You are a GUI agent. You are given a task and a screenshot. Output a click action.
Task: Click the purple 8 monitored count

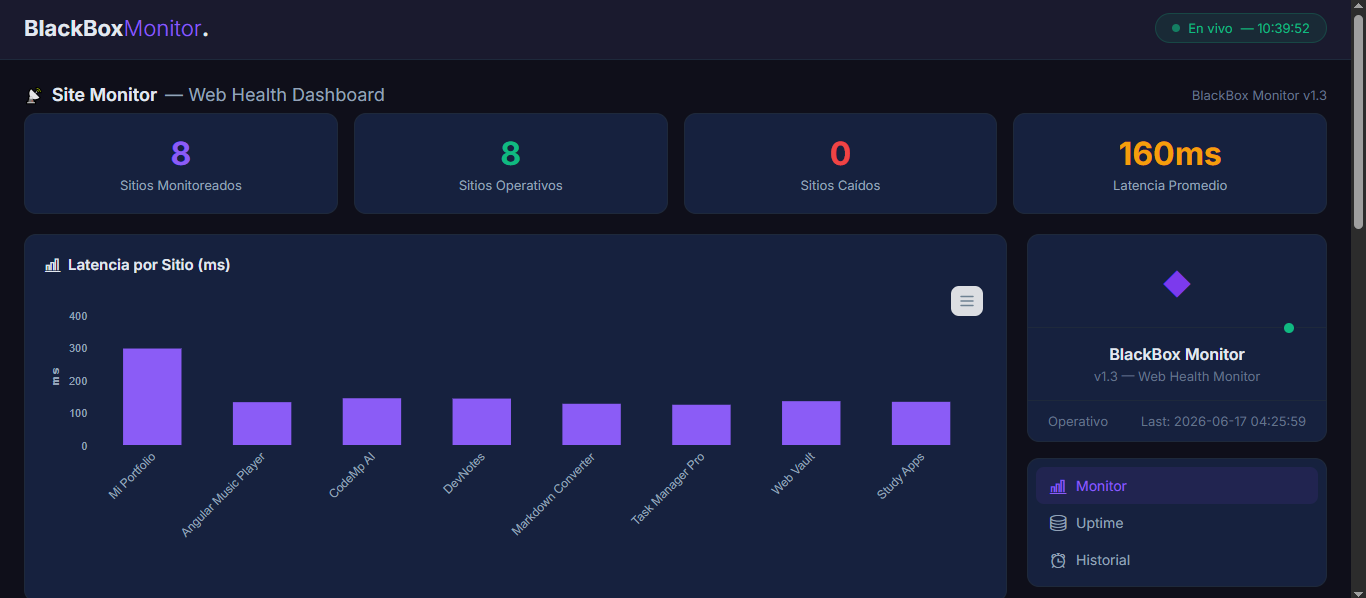point(181,153)
